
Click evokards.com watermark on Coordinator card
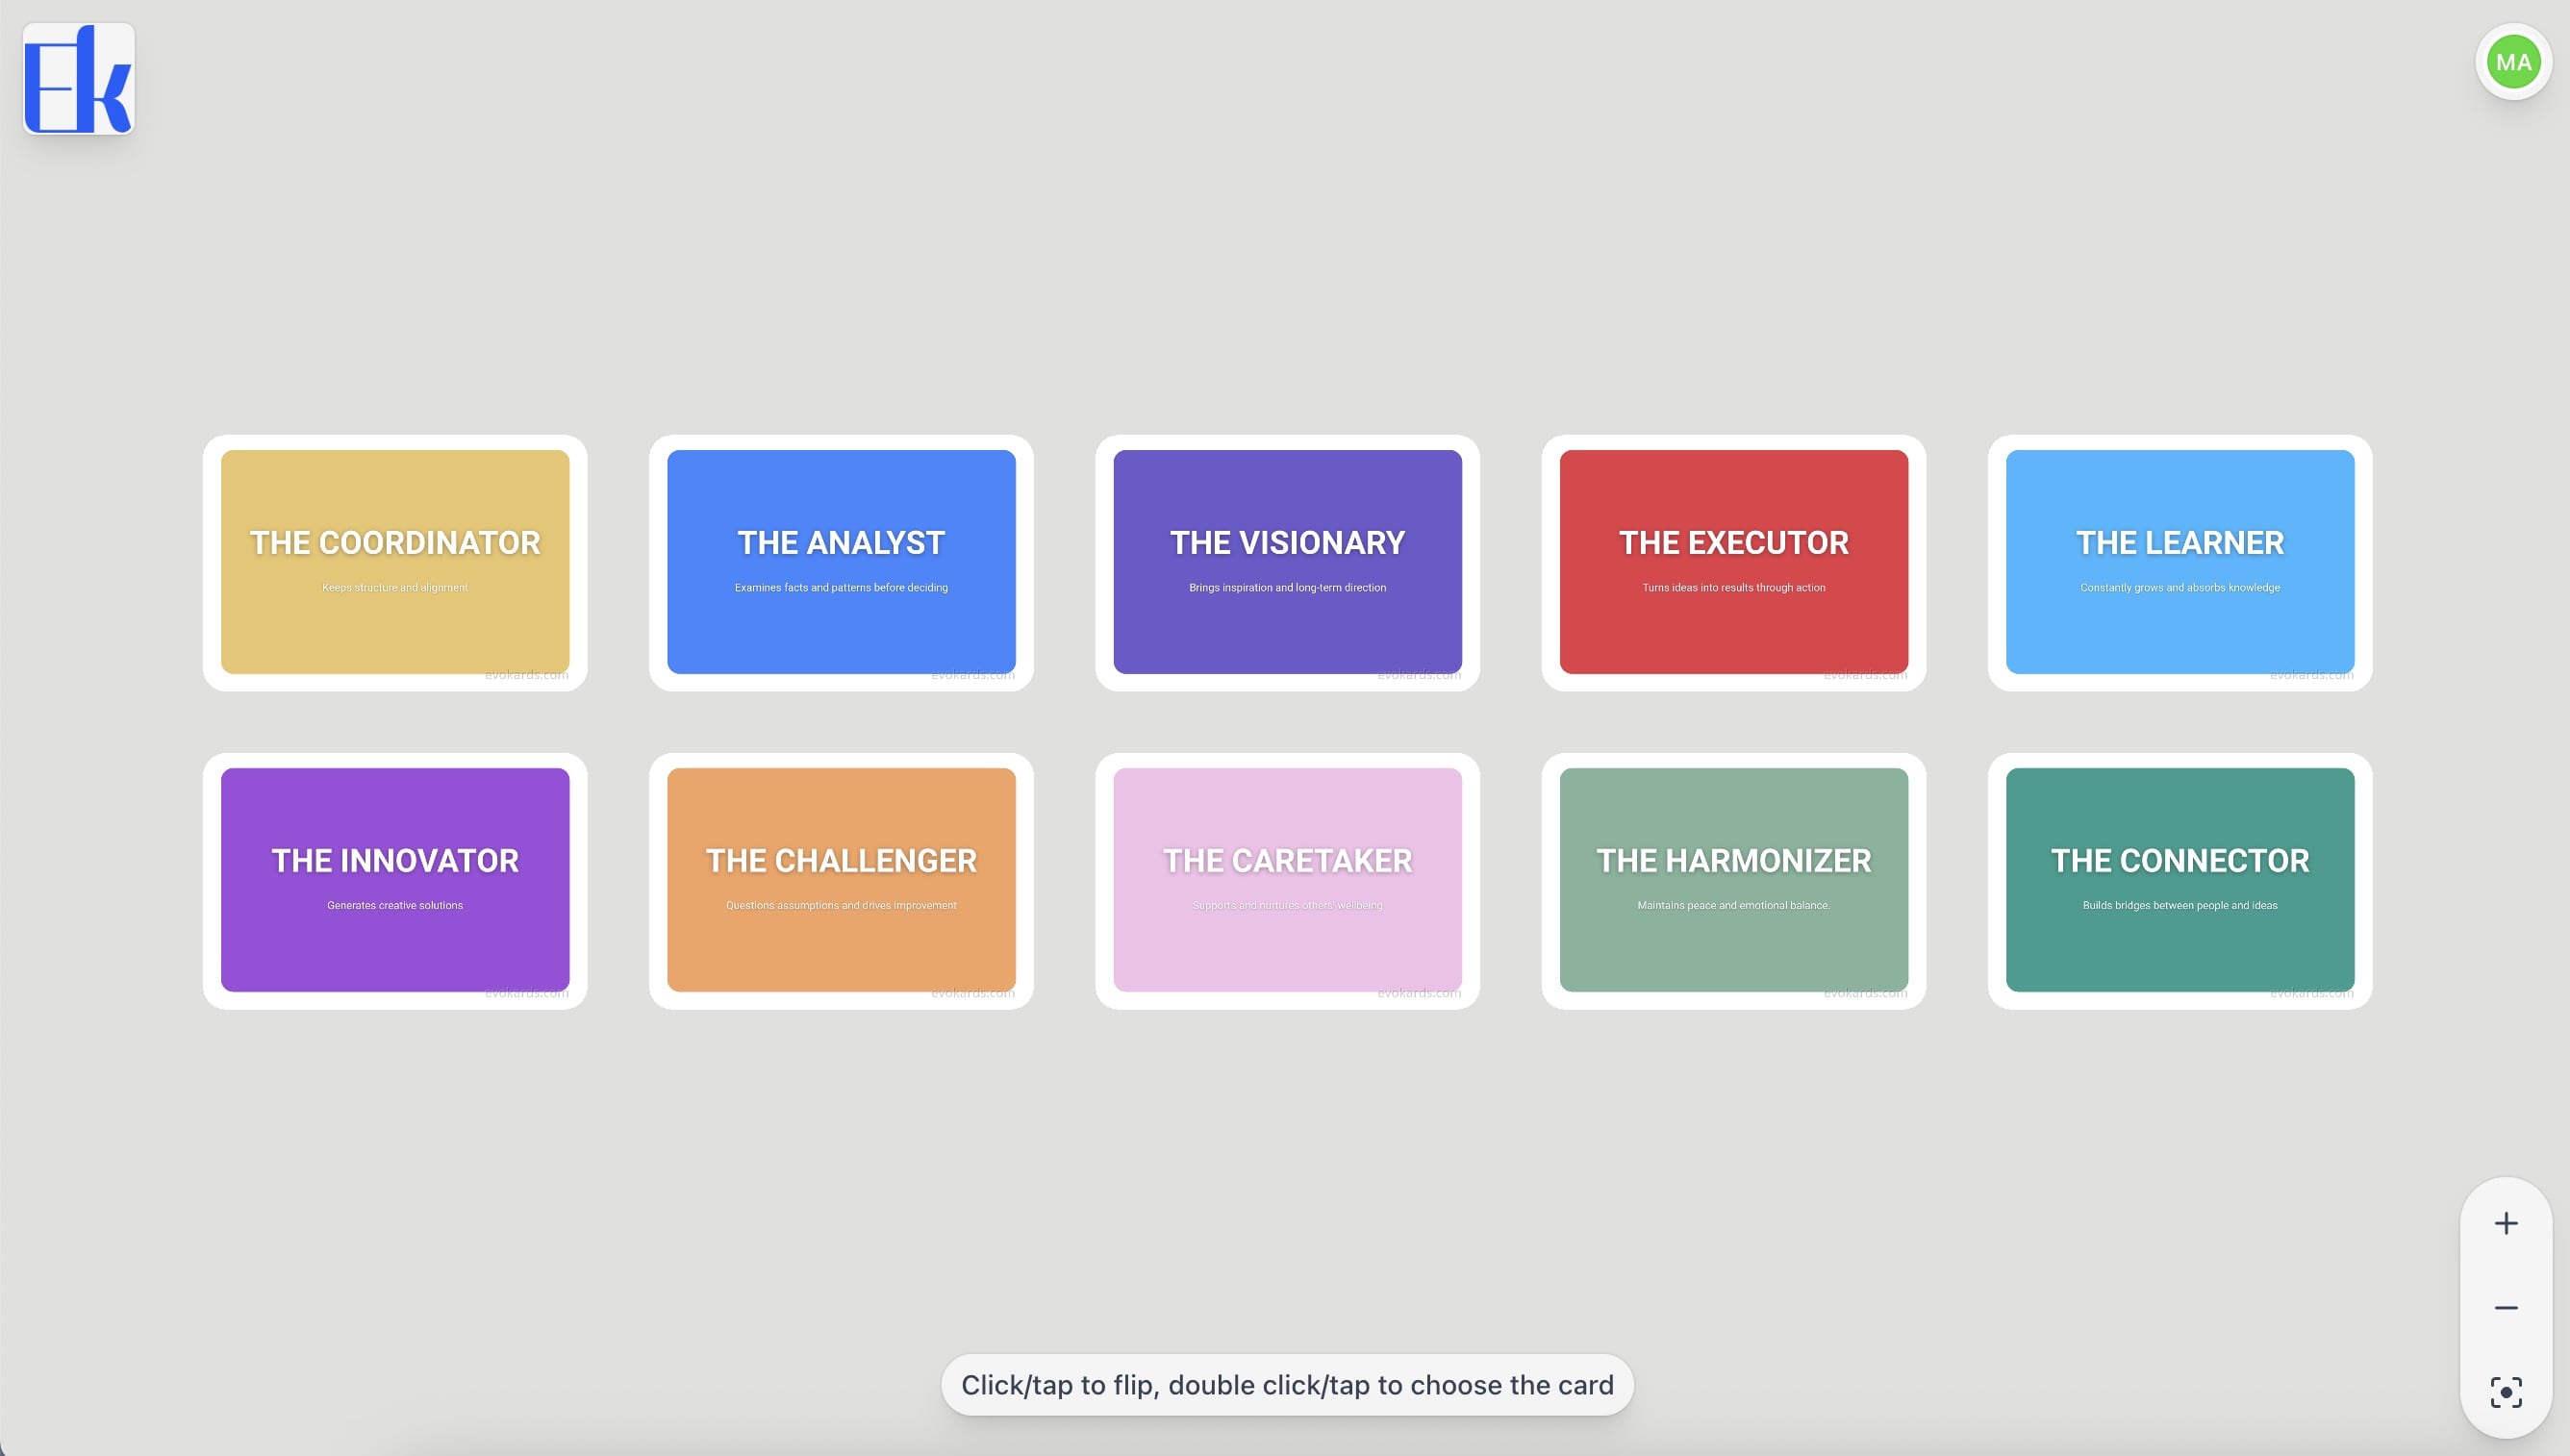[x=526, y=675]
